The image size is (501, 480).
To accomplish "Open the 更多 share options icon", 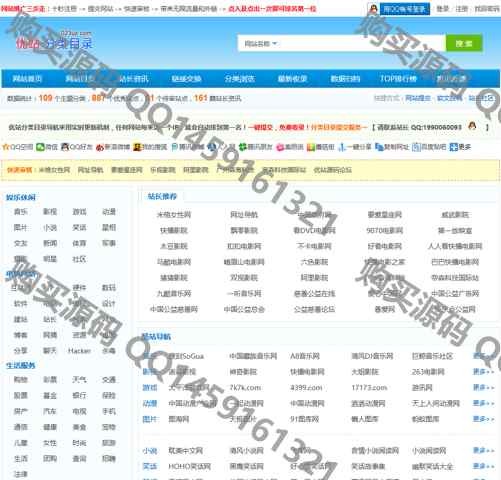I will click(453, 147).
